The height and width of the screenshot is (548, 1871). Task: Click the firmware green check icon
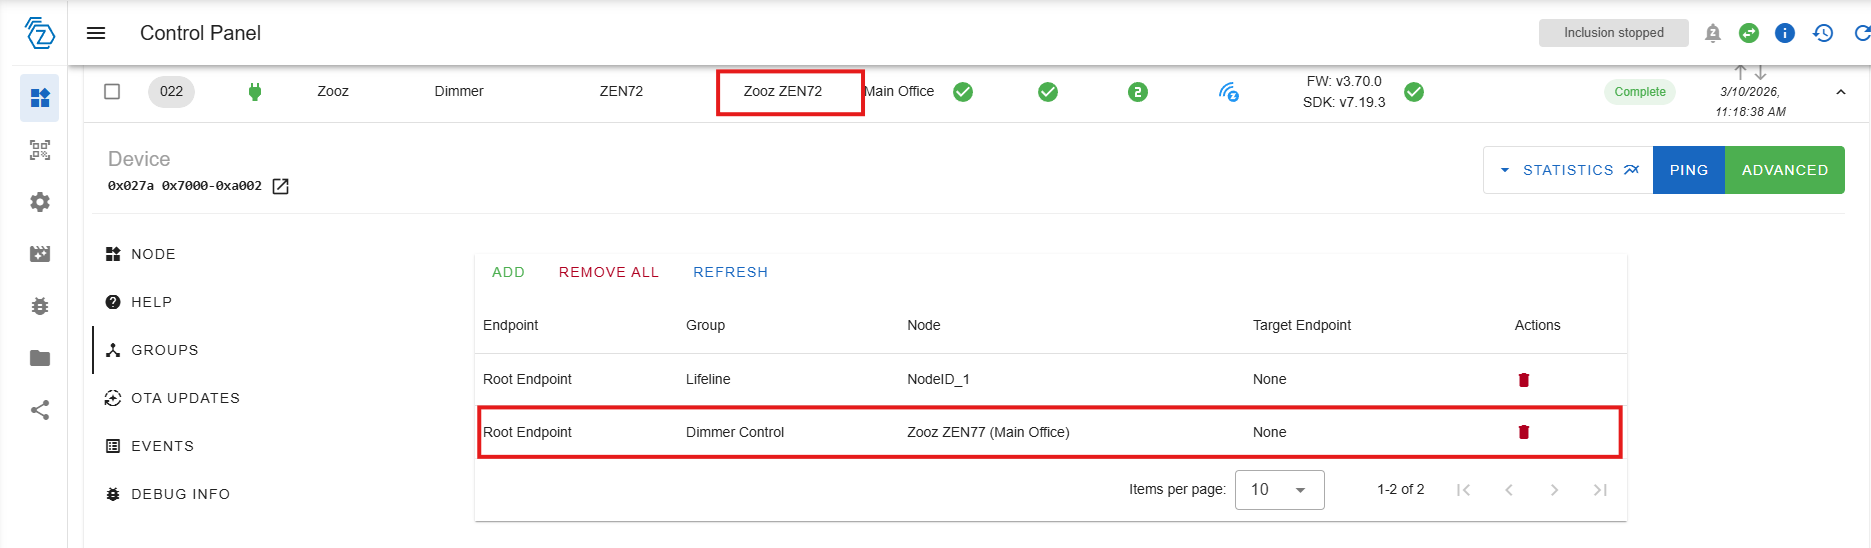pyautogui.click(x=1414, y=92)
